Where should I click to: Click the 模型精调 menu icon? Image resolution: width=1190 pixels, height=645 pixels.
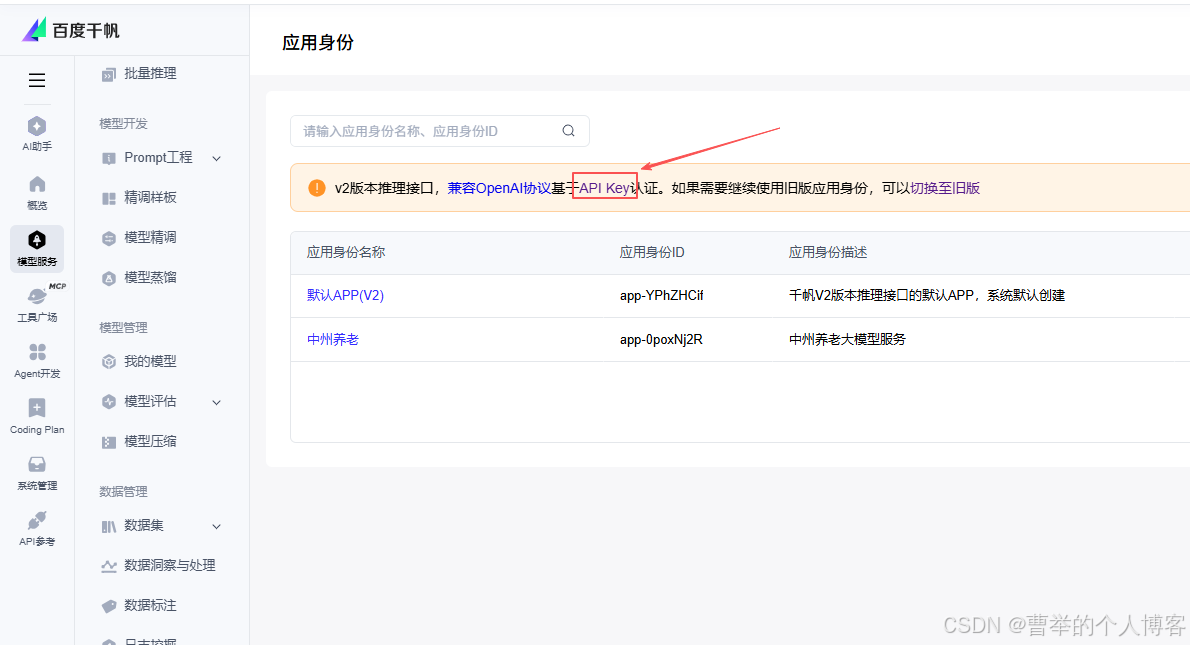[109, 238]
